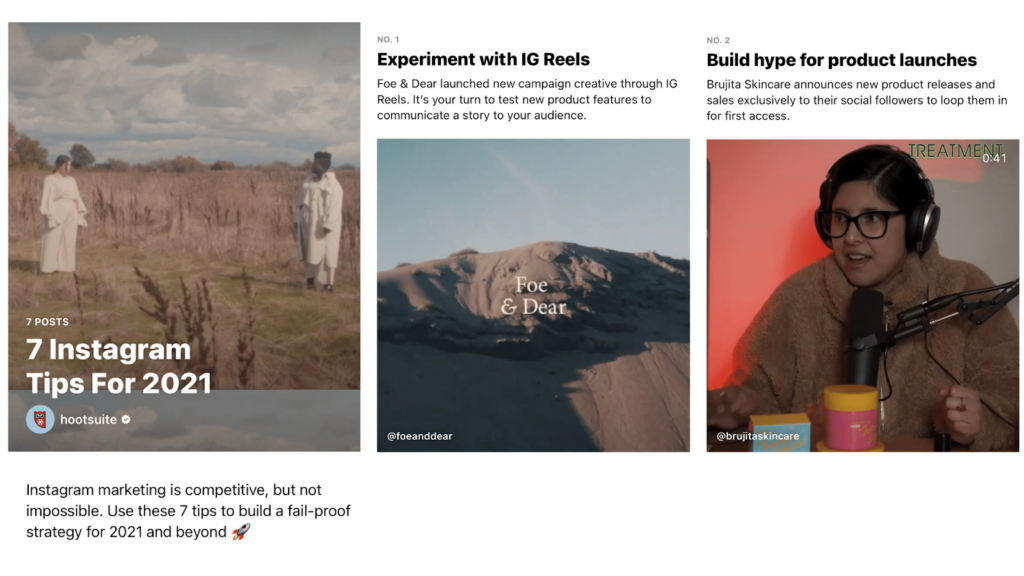This screenshot has height=576, width=1024.
Task: Click the TREATMENT text overlay on the video
Action: [954, 150]
